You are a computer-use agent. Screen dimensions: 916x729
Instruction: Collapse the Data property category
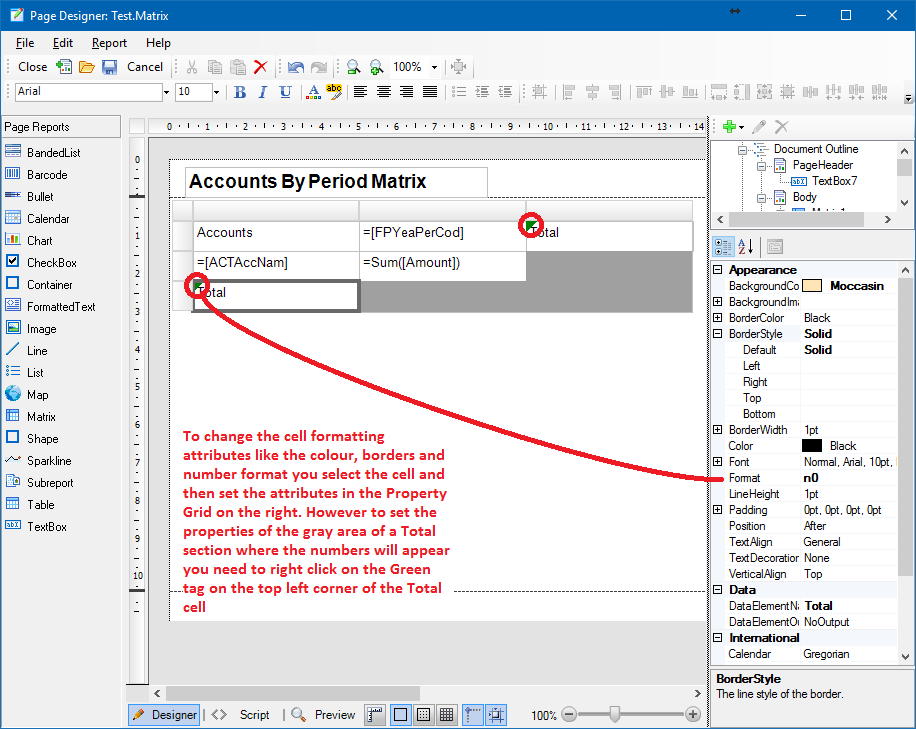click(718, 589)
